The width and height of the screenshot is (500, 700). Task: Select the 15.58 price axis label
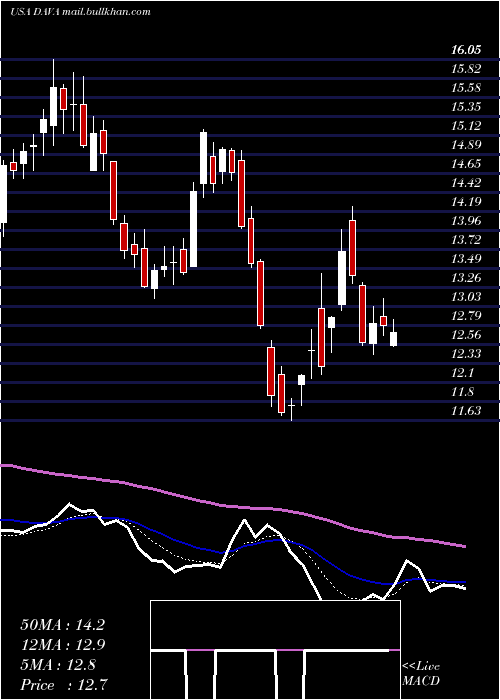click(x=466, y=88)
